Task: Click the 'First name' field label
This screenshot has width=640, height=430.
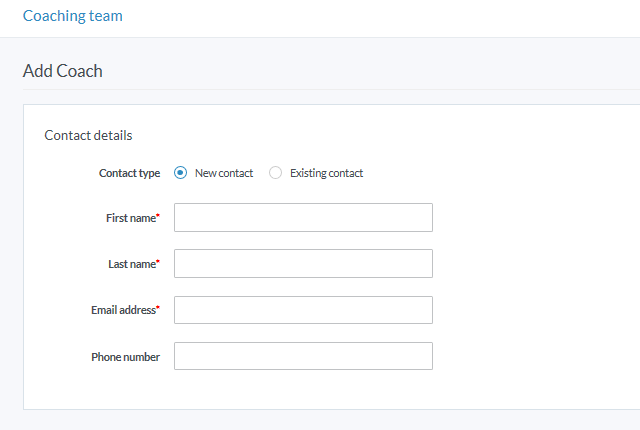Action: pos(130,218)
